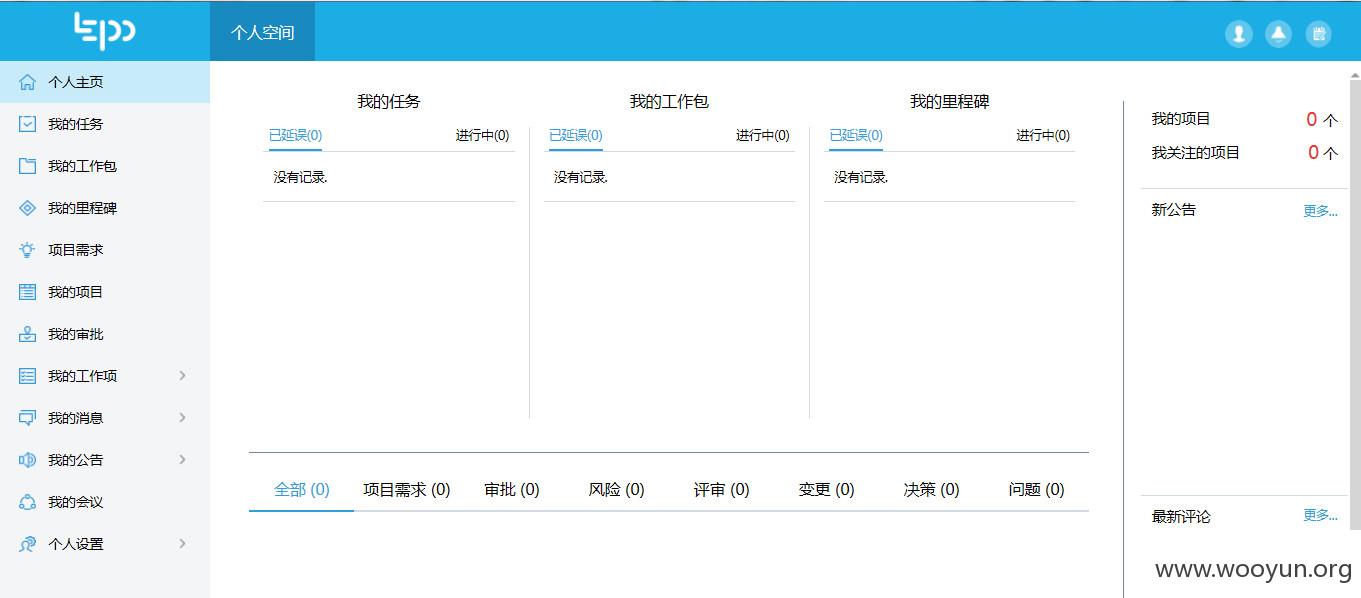This screenshot has width=1361, height=598.
Task: Switch to the 风险 (0) tab
Action: coord(616,490)
